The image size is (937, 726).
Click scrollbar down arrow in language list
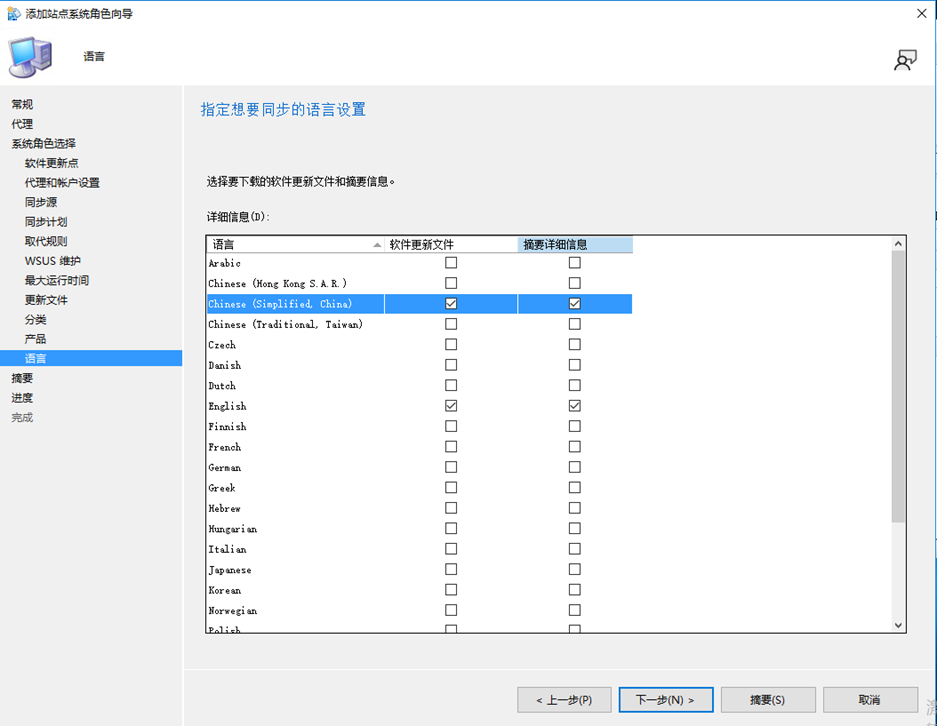[x=898, y=625]
